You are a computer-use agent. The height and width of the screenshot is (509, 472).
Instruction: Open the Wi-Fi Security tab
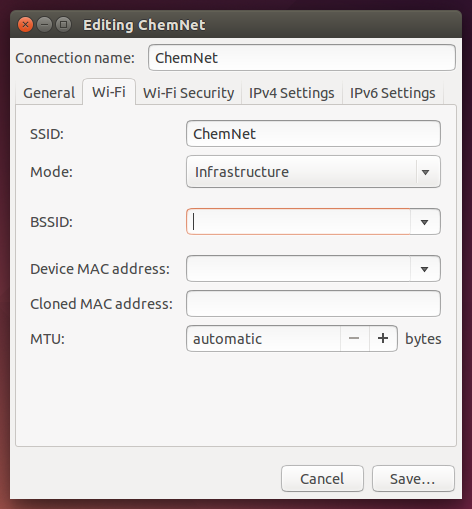188,93
